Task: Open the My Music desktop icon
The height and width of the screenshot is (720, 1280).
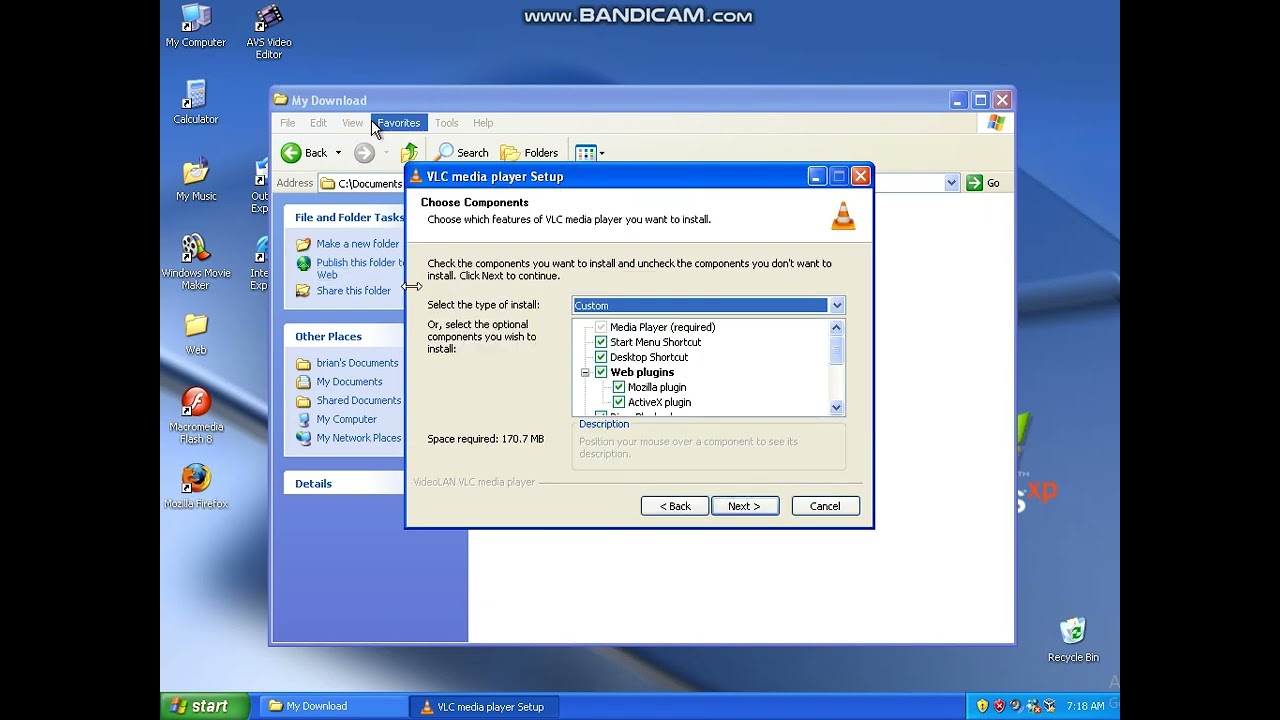Action: 196,180
